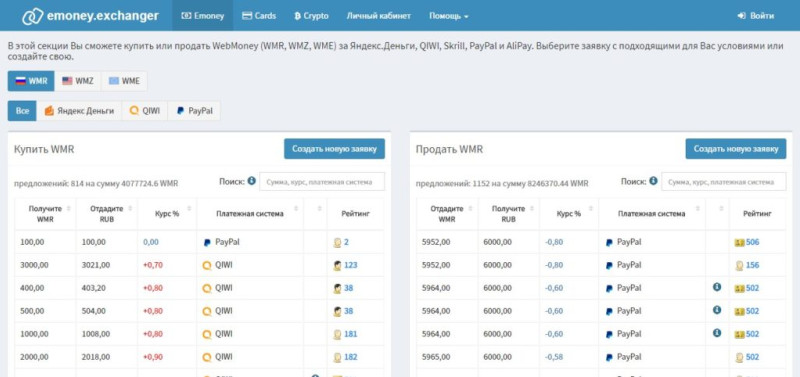Filter offers by PayPal payment system

(x=194, y=111)
